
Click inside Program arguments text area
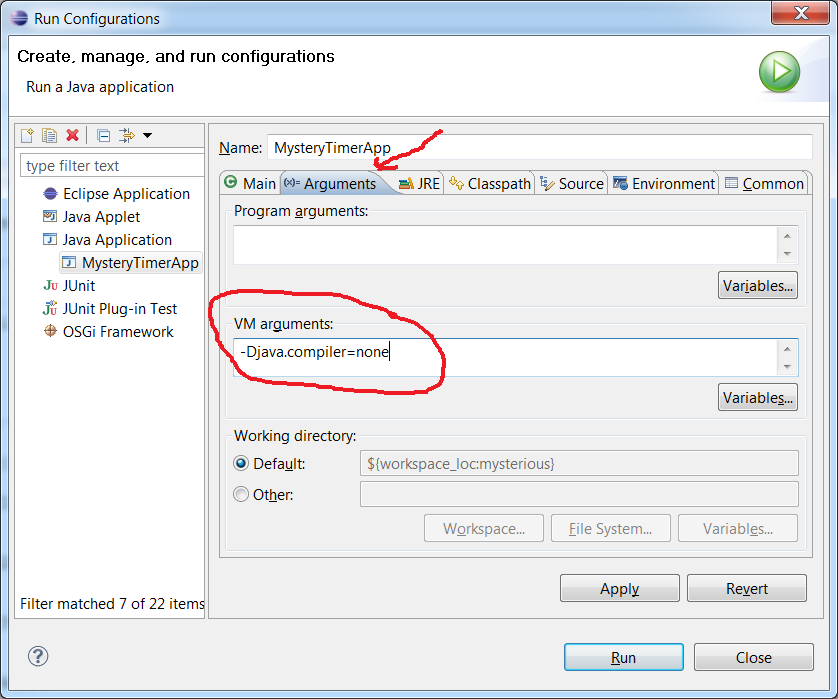(x=505, y=245)
